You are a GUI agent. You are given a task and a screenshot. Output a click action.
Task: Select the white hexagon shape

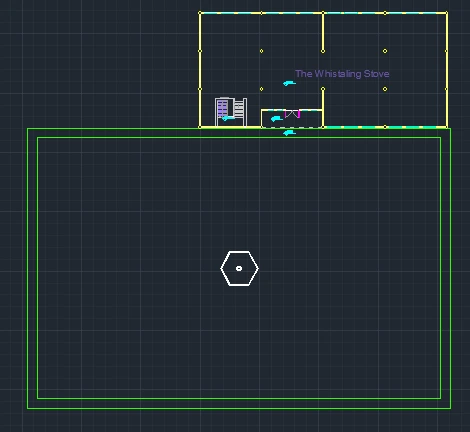pos(239,268)
